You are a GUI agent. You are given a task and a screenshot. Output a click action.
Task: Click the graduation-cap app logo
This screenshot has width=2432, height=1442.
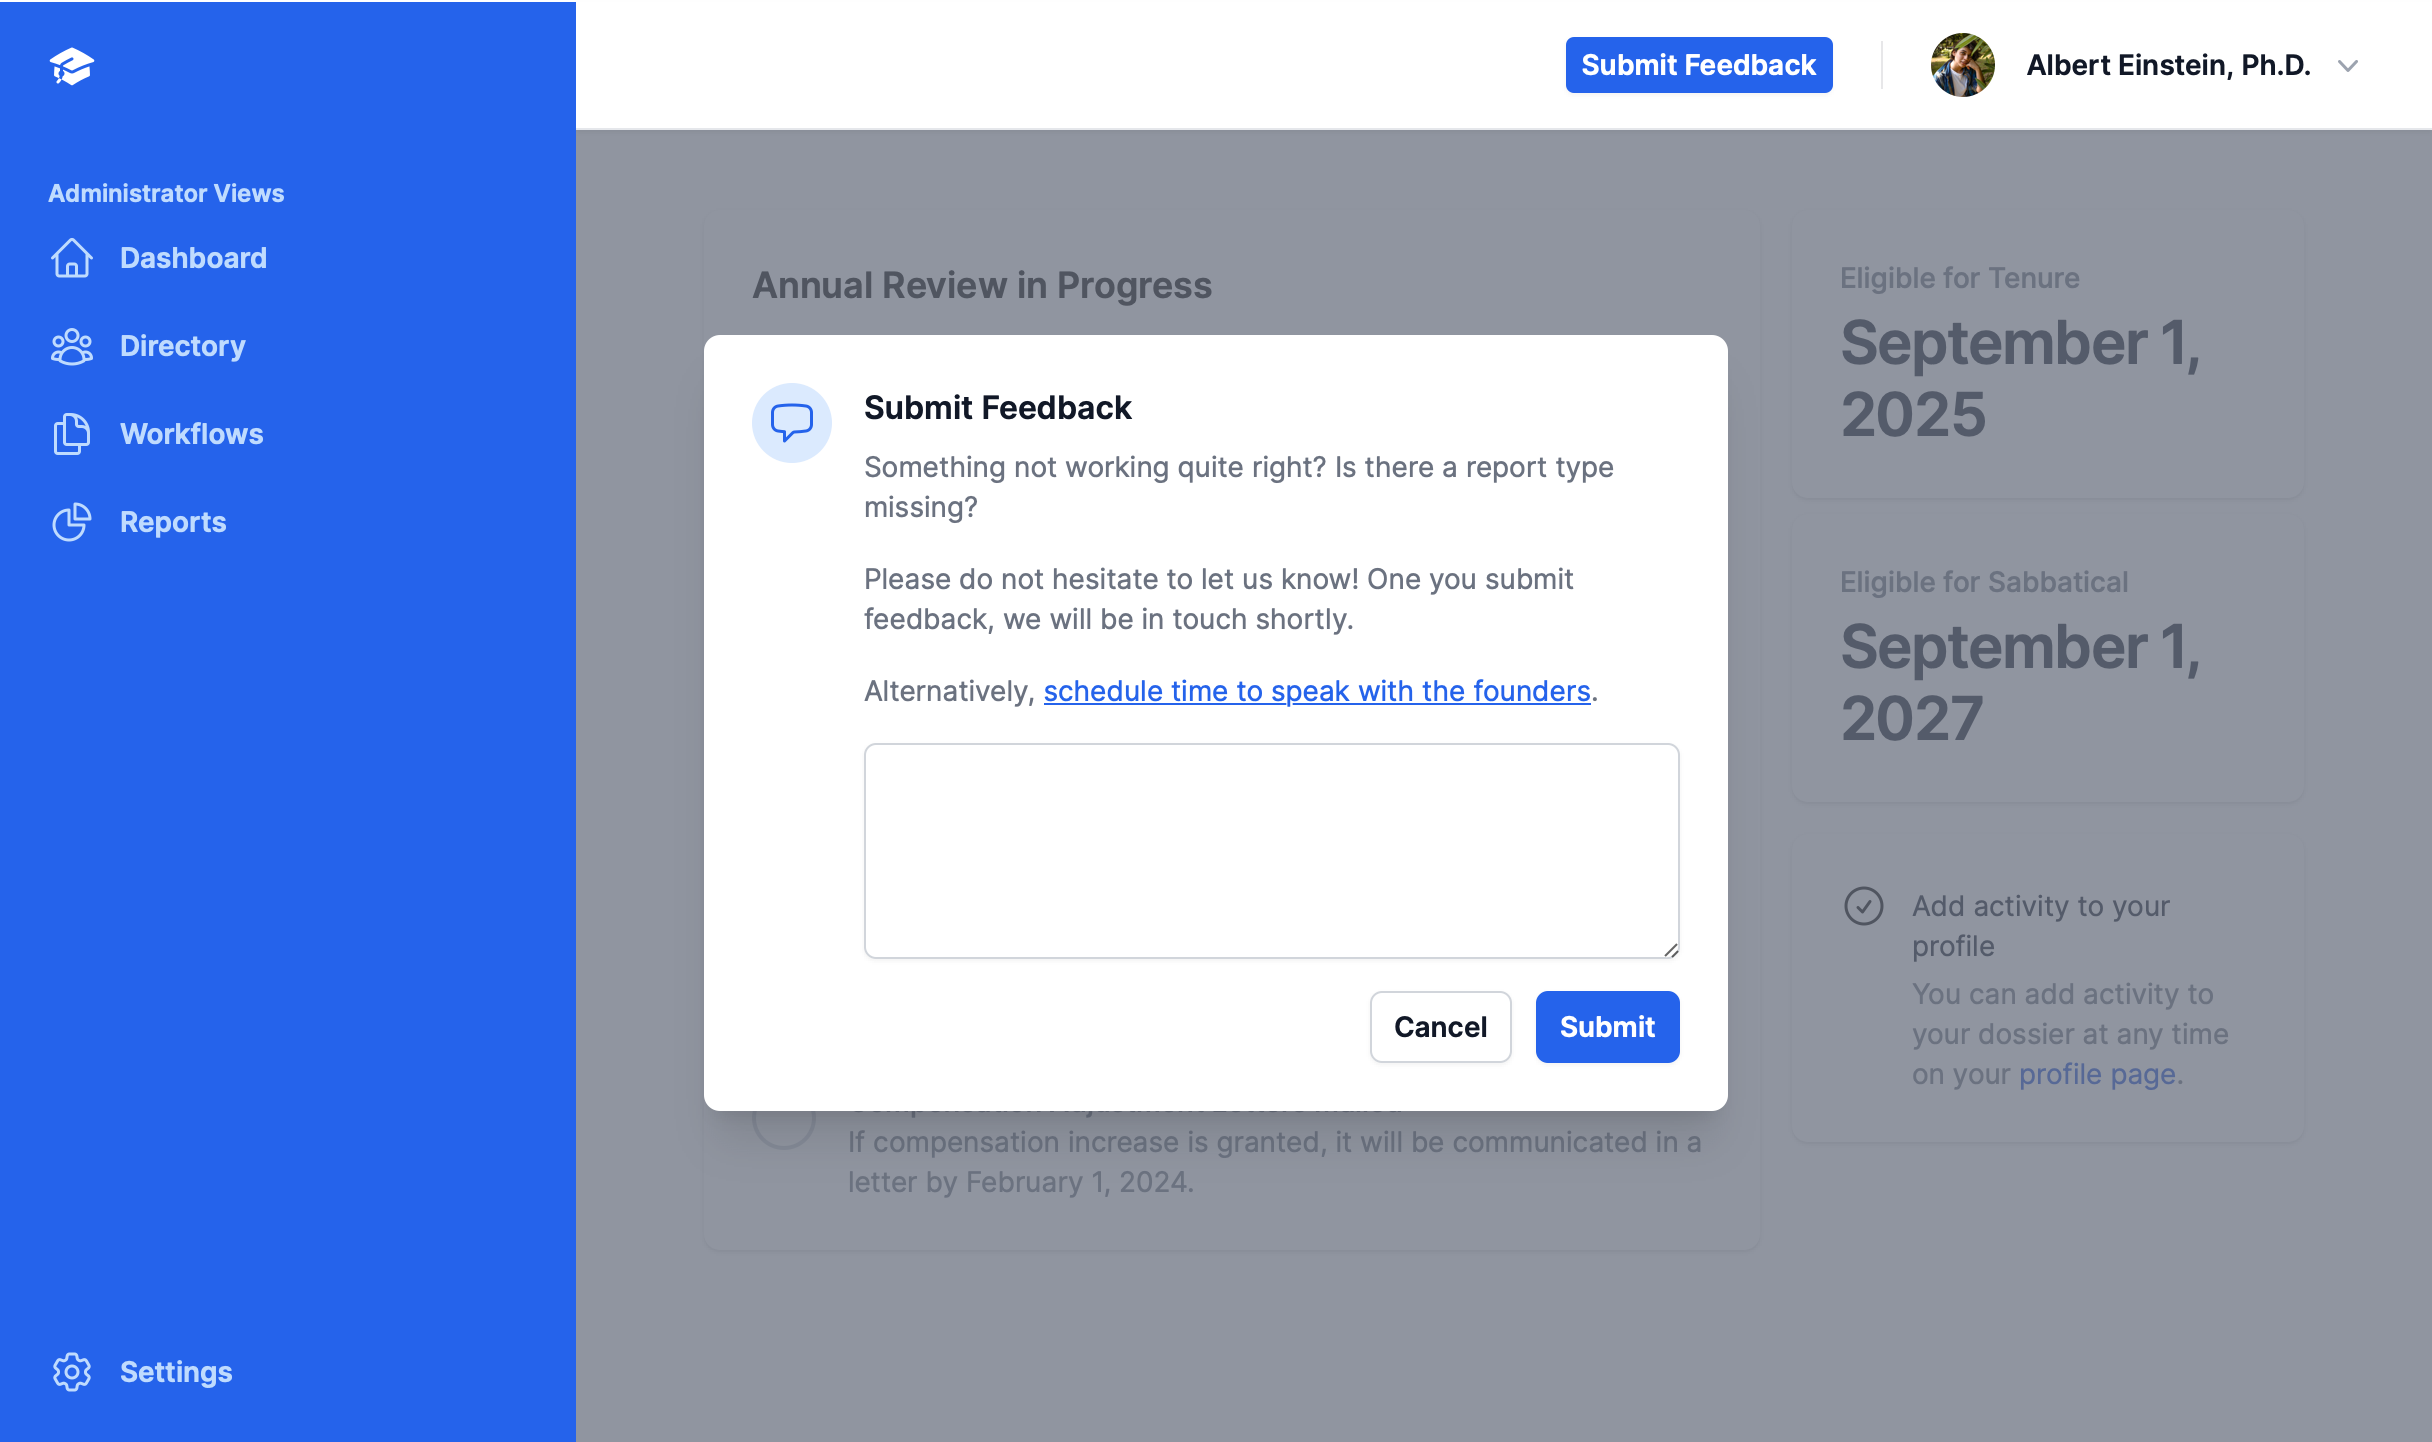(72, 64)
